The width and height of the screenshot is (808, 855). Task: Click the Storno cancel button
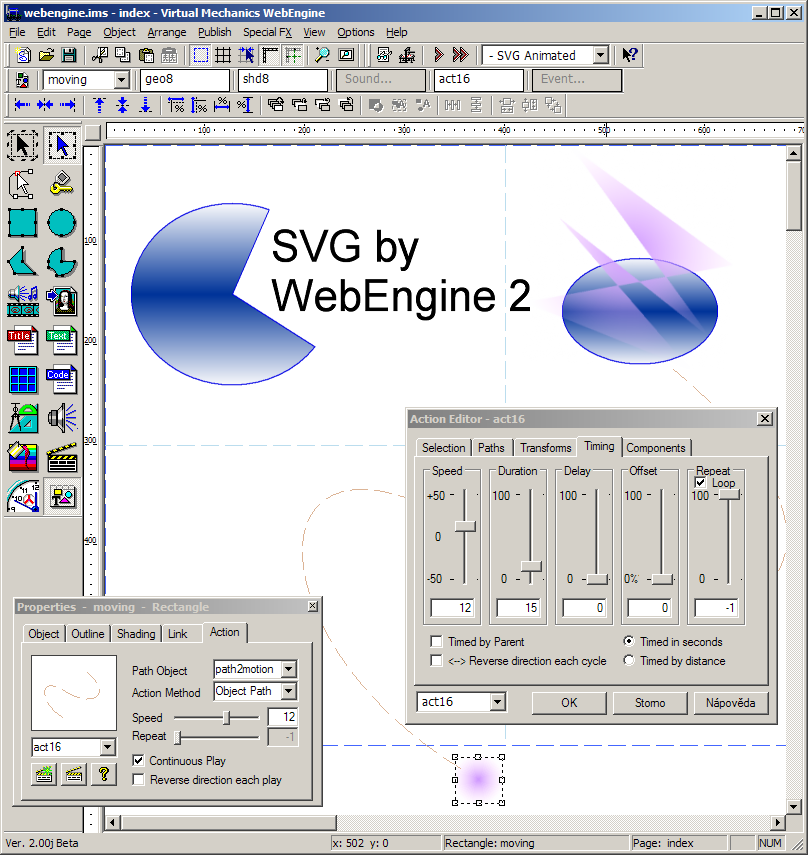pyautogui.click(x=650, y=703)
